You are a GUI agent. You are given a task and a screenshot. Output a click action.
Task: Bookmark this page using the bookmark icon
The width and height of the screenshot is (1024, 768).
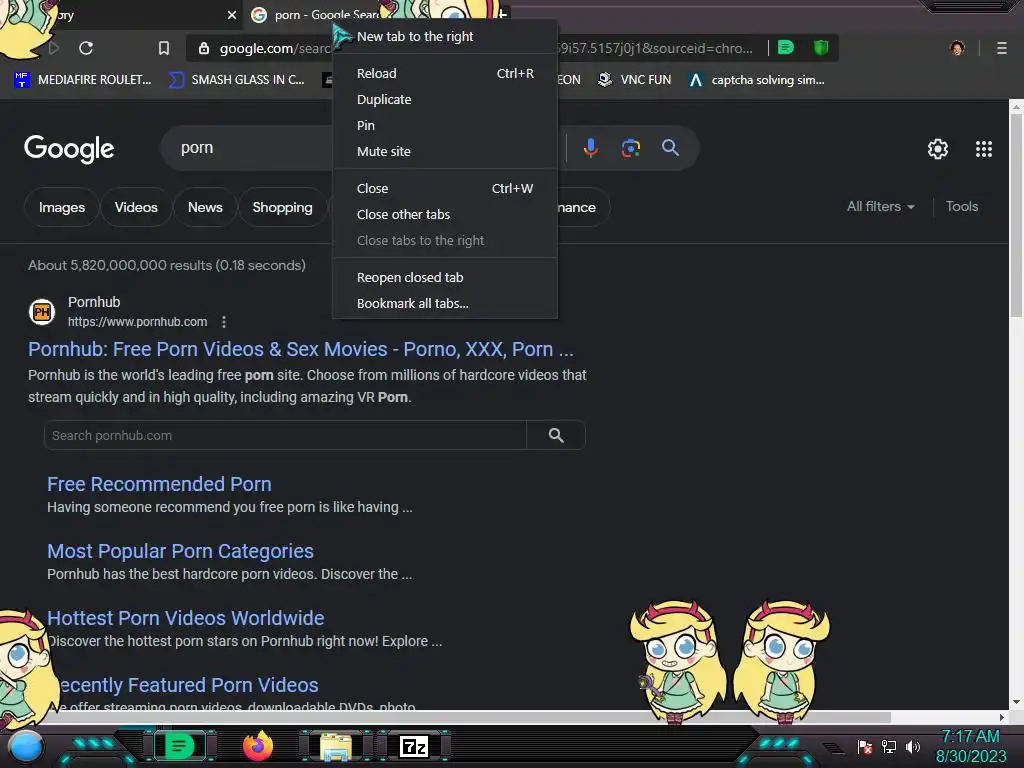coord(164,48)
